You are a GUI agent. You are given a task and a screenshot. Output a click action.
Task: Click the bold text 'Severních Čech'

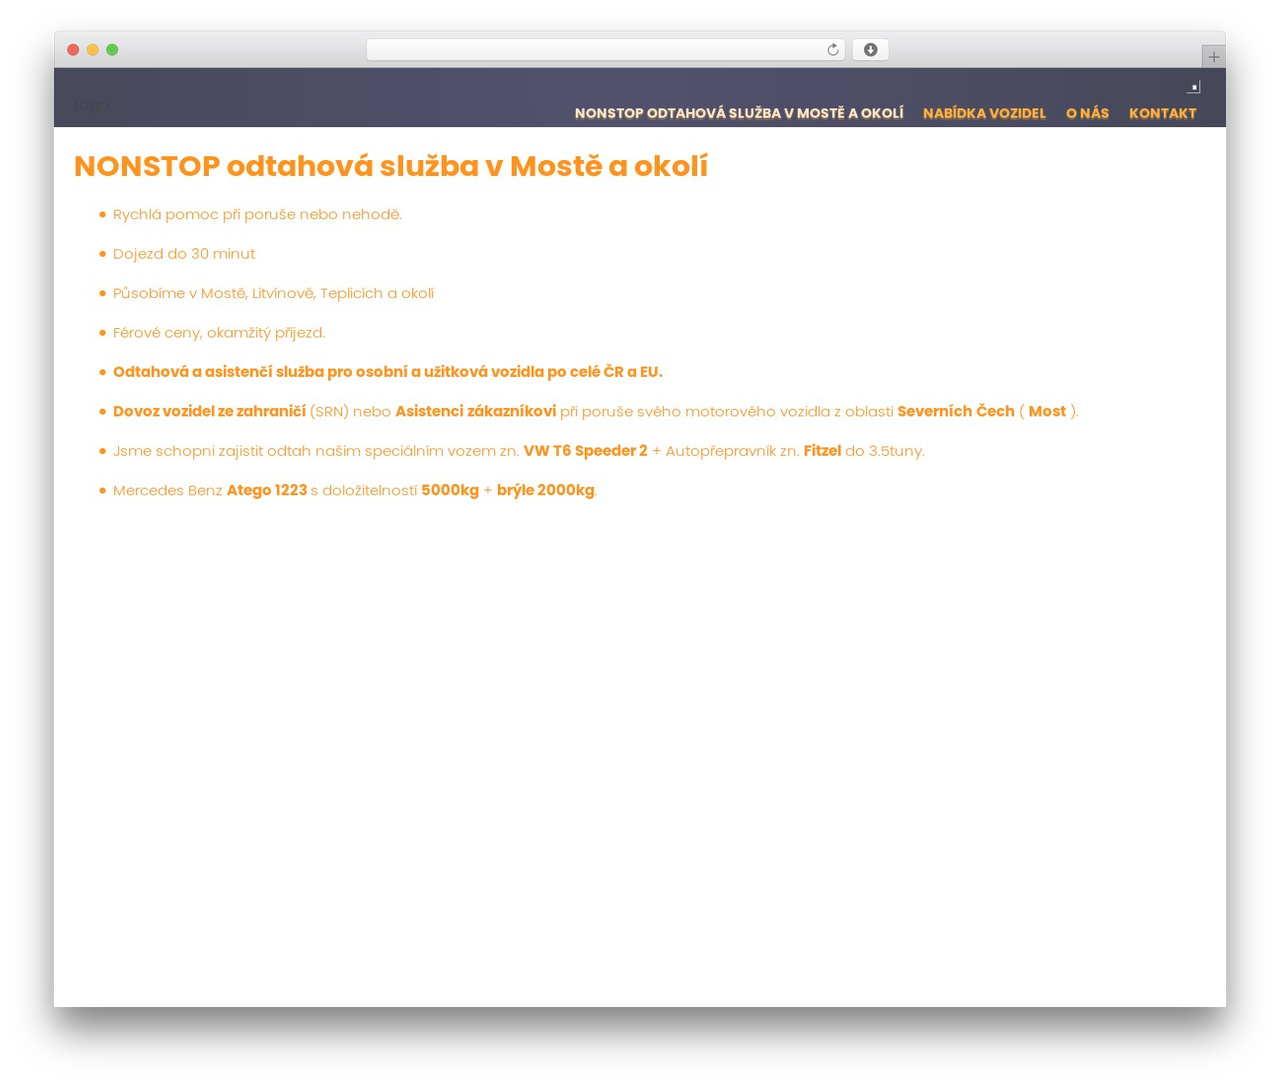coord(956,411)
